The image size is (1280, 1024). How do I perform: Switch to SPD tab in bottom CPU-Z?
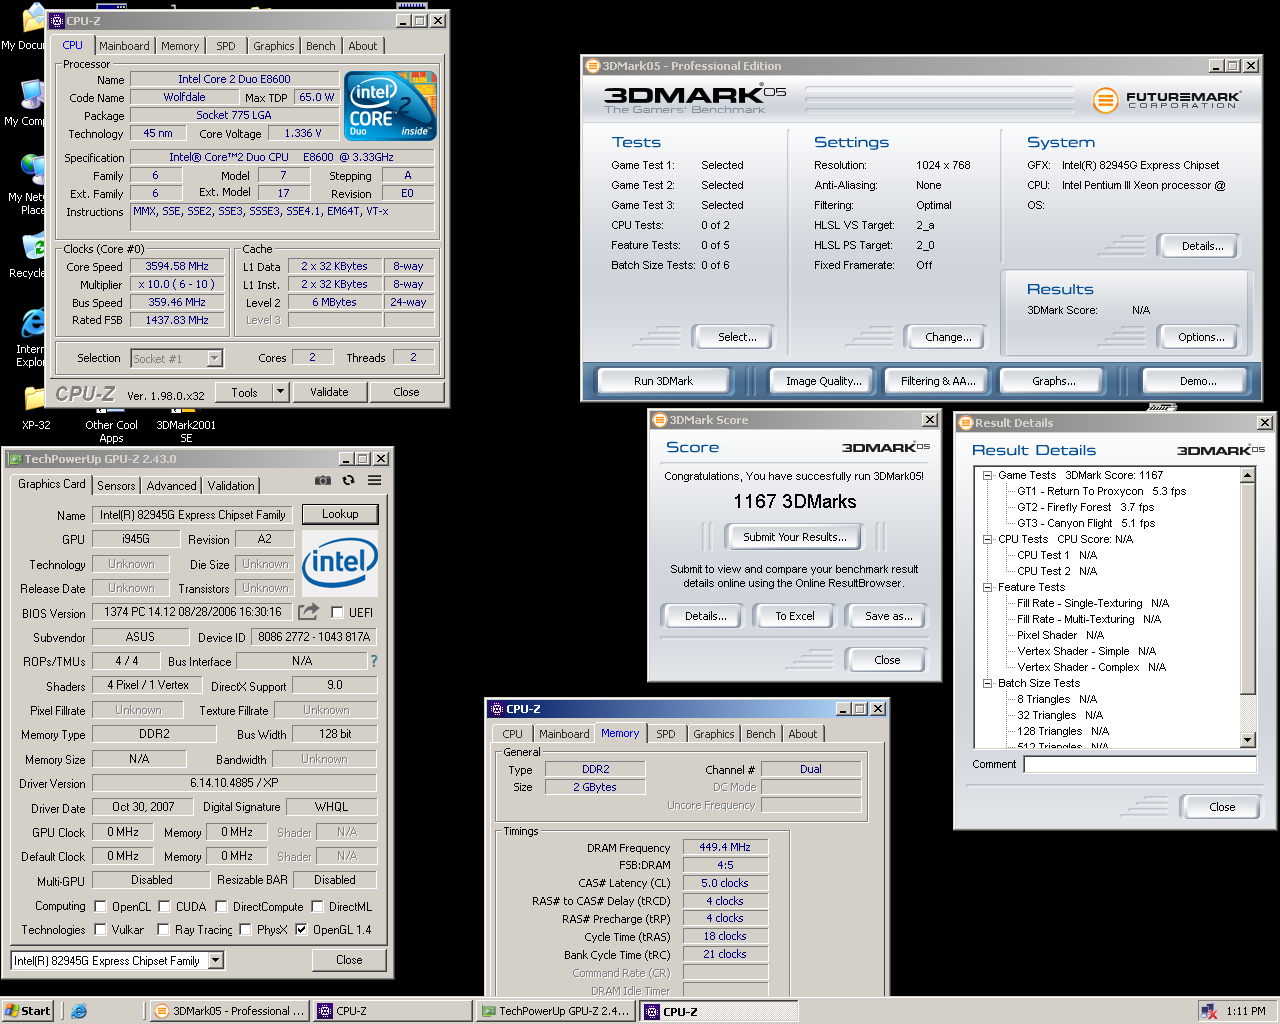pyautogui.click(x=666, y=734)
